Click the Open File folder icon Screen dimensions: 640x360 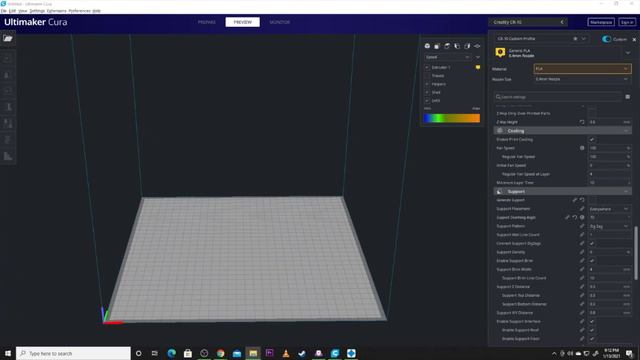pyautogui.click(x=8, y=38)
